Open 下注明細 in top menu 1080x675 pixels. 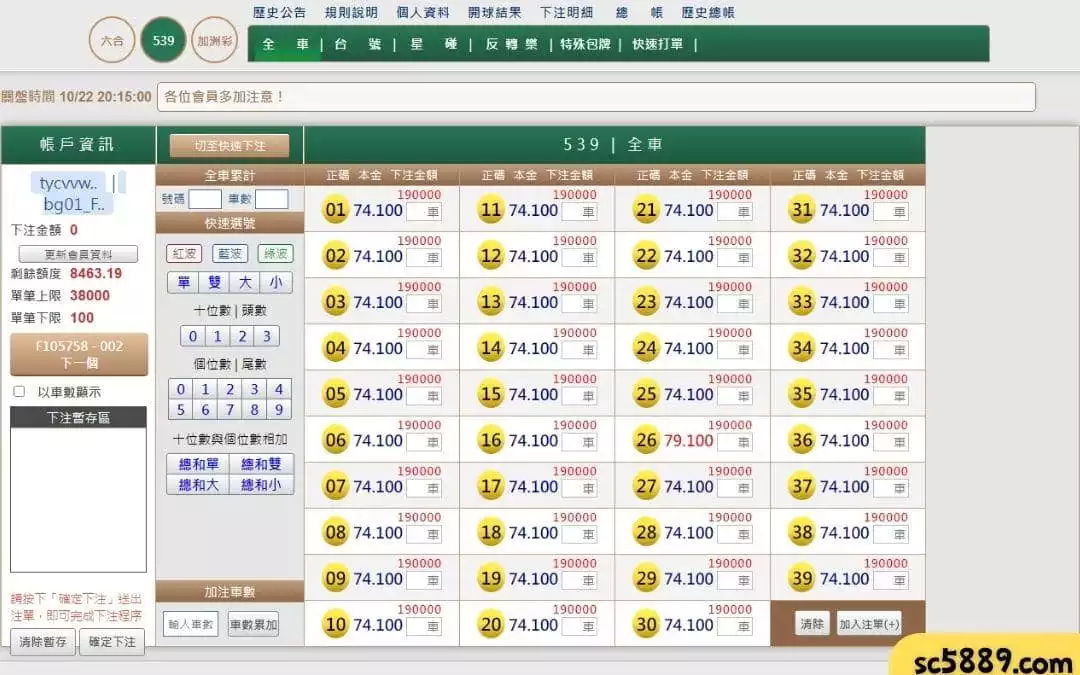pyautogui.click(x=566, y=12)
